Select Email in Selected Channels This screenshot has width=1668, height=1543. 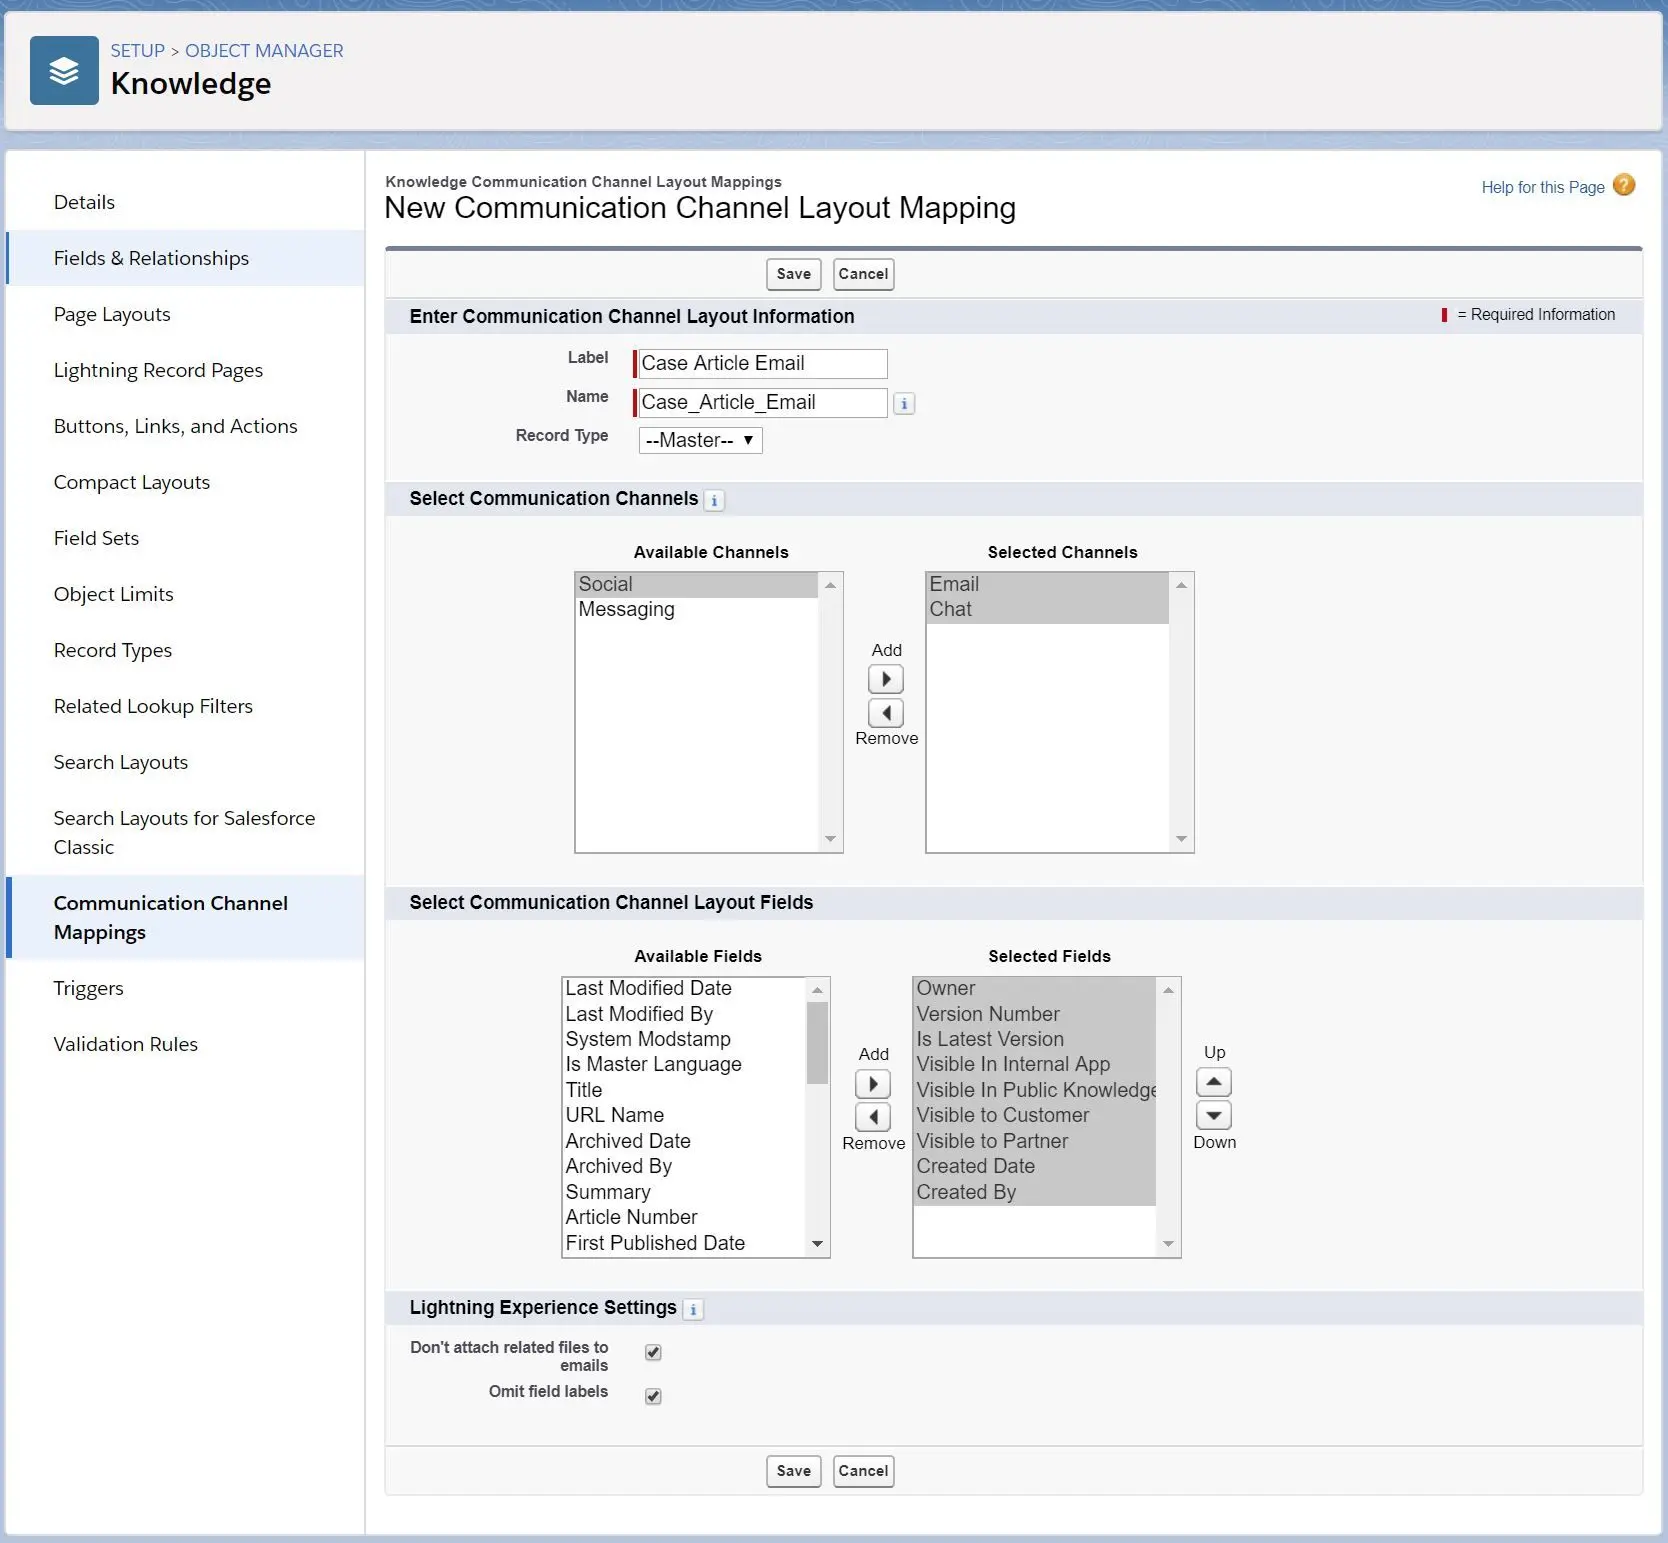(x=1048, y=584)
